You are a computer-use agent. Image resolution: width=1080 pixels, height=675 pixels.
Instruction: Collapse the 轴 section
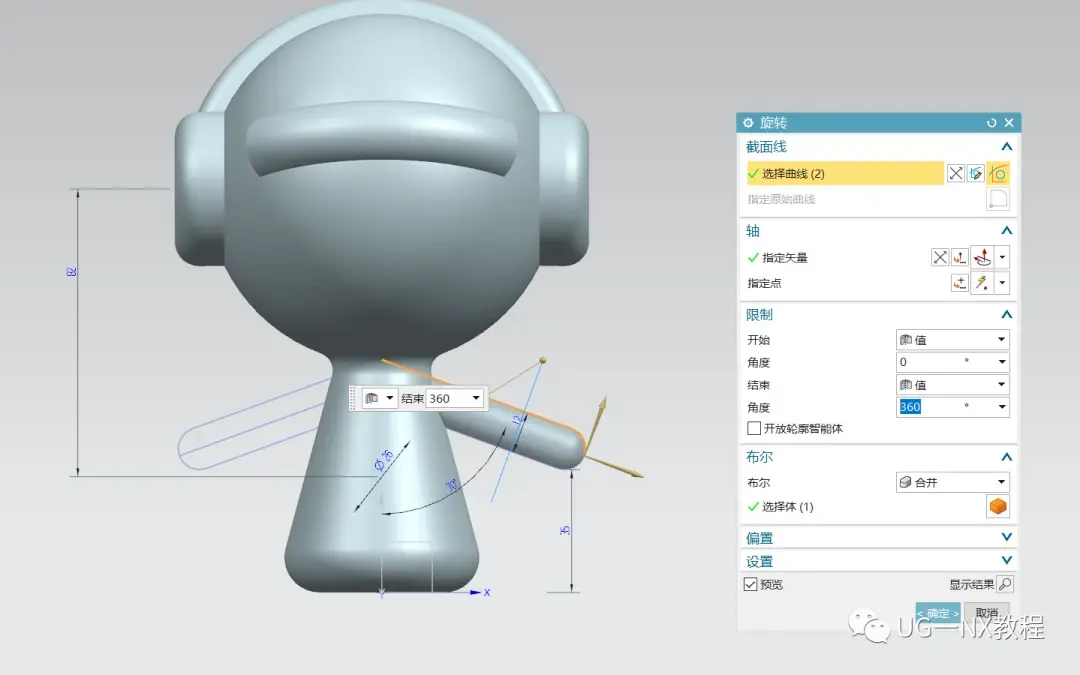(1006, 231)
